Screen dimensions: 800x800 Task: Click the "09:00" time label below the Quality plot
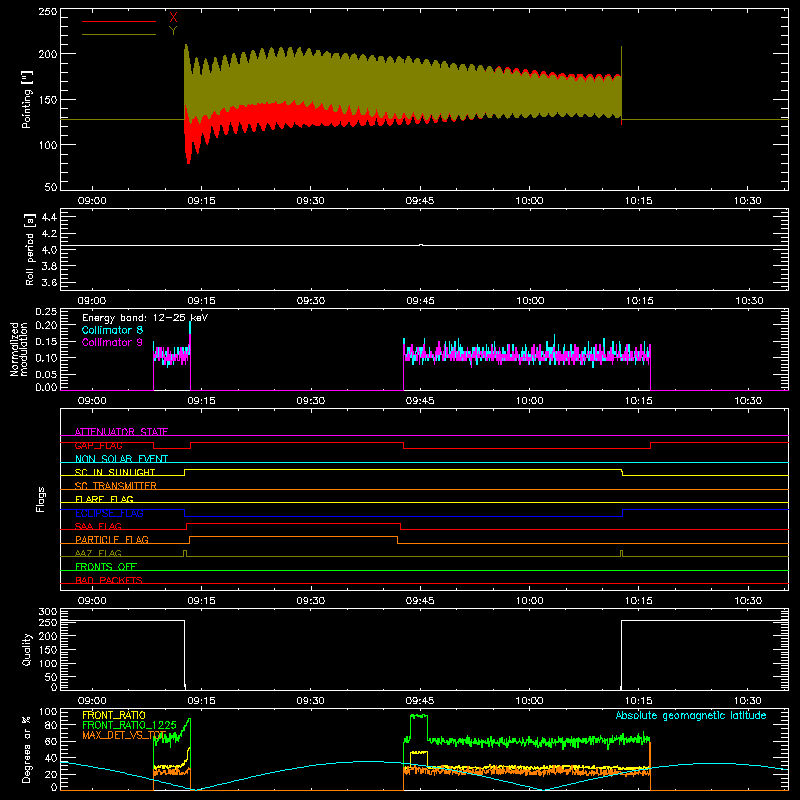[92, 701]
